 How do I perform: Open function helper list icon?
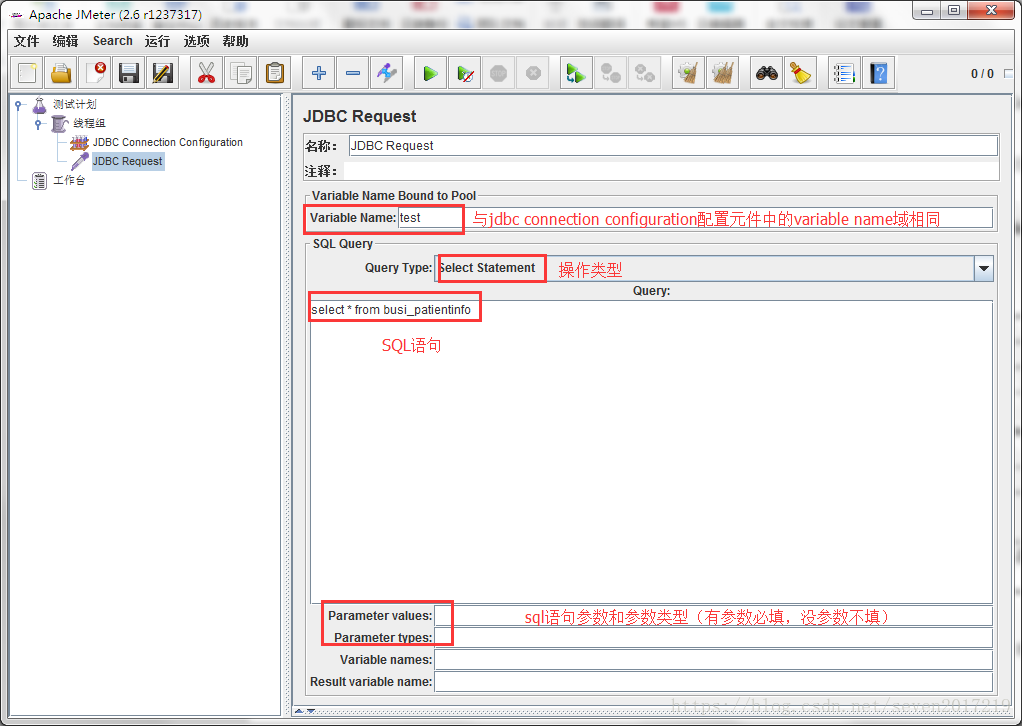pos(844,73)
